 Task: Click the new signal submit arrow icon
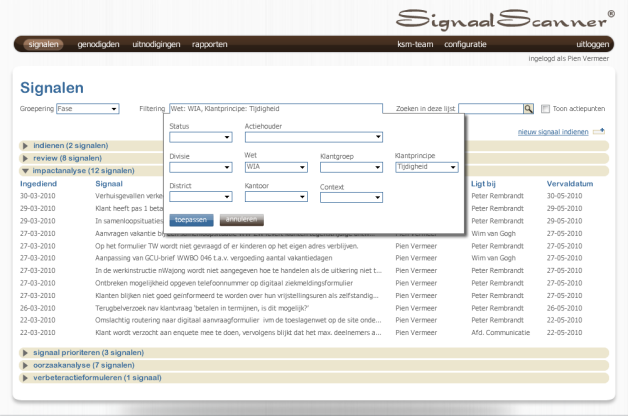pos(599,131)
